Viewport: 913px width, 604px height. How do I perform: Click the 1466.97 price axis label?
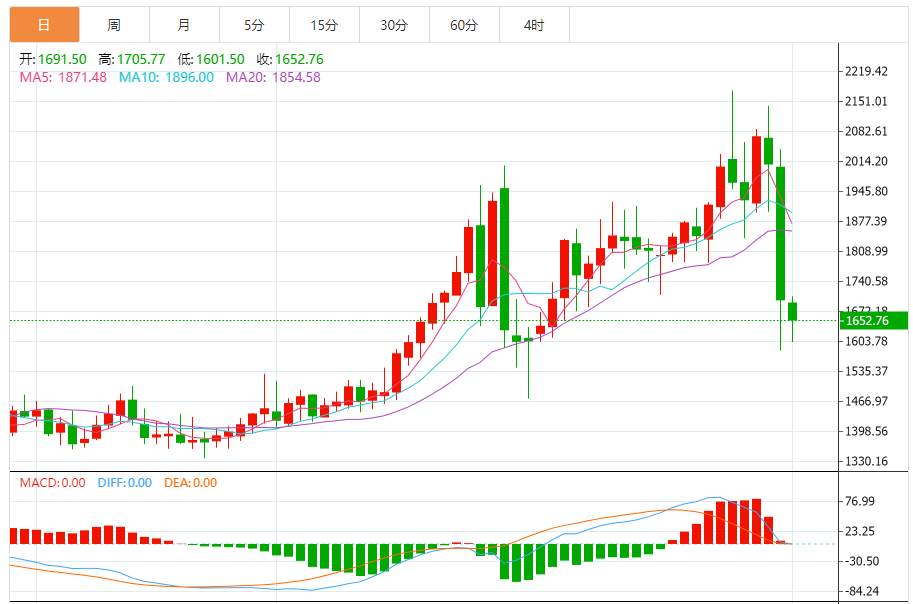point(866,401)
